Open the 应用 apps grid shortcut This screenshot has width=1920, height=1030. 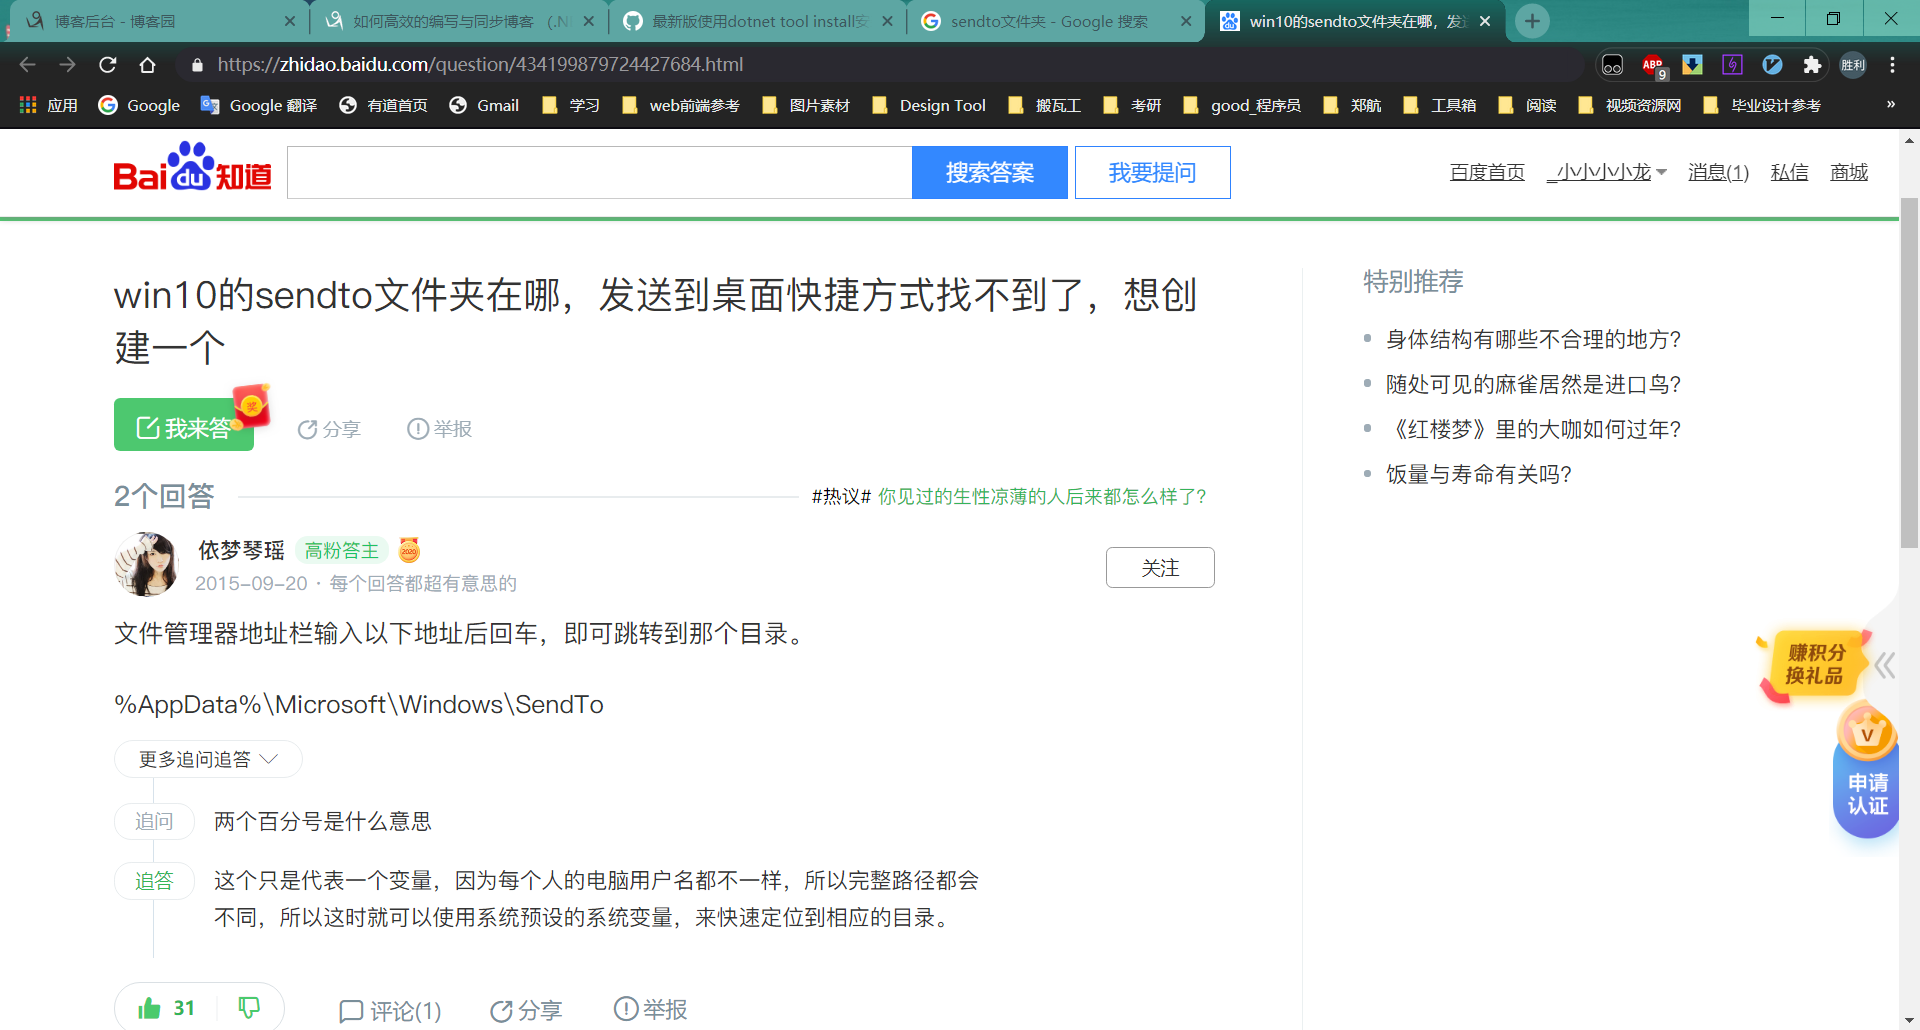[48, 105]
